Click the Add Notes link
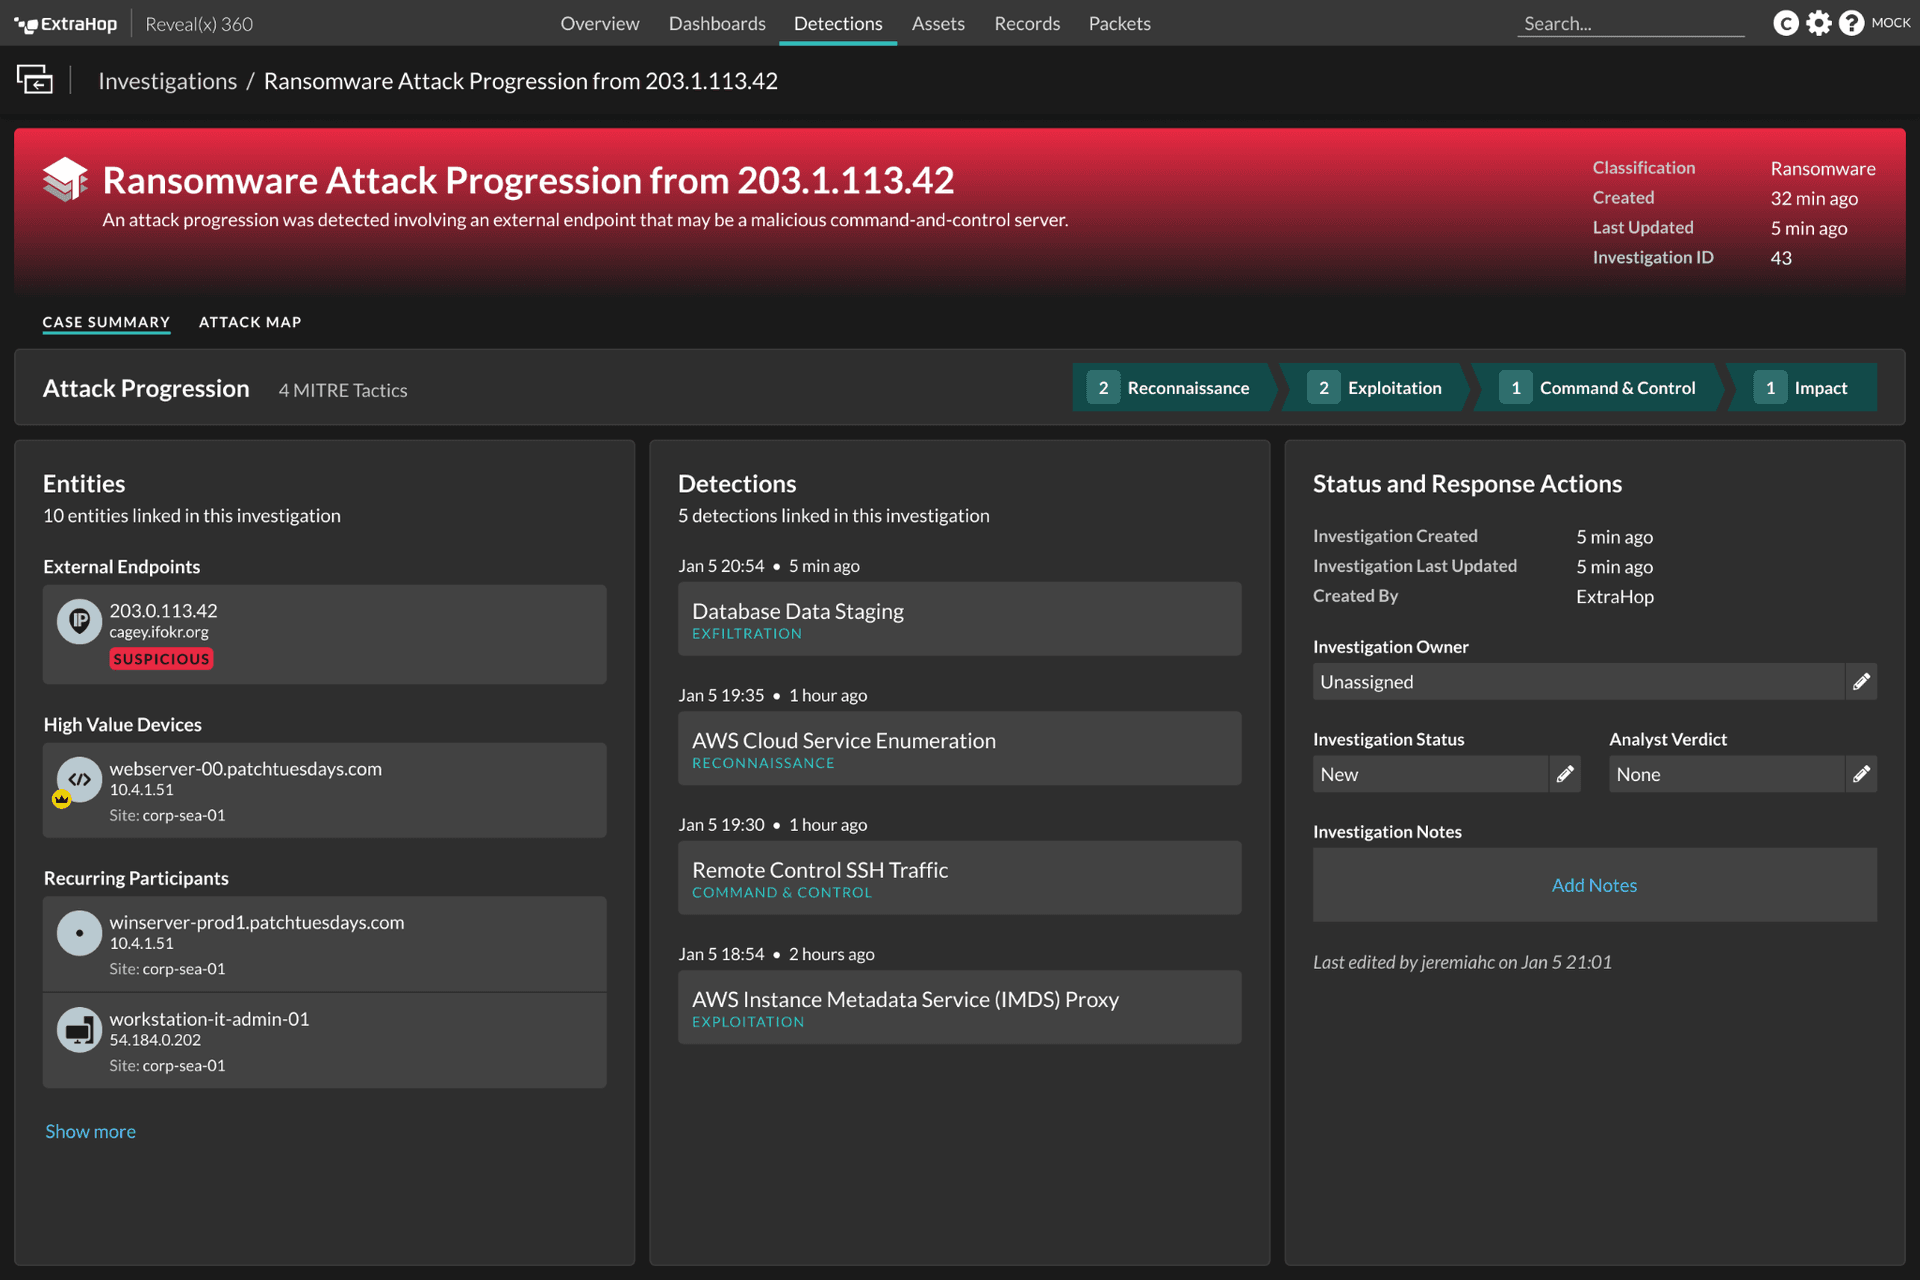The height and width of the screenshot is (1280, 1920). click(x=1594, y=885)
